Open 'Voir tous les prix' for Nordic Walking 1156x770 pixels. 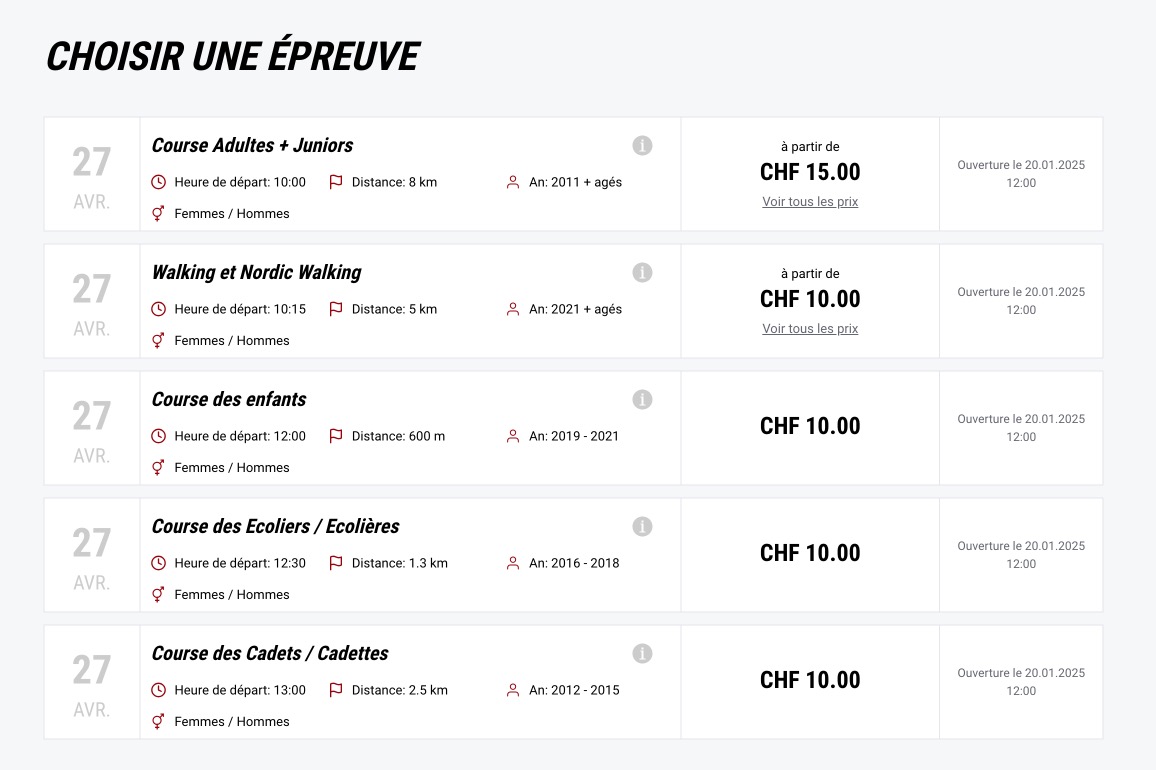click(810, 329)
